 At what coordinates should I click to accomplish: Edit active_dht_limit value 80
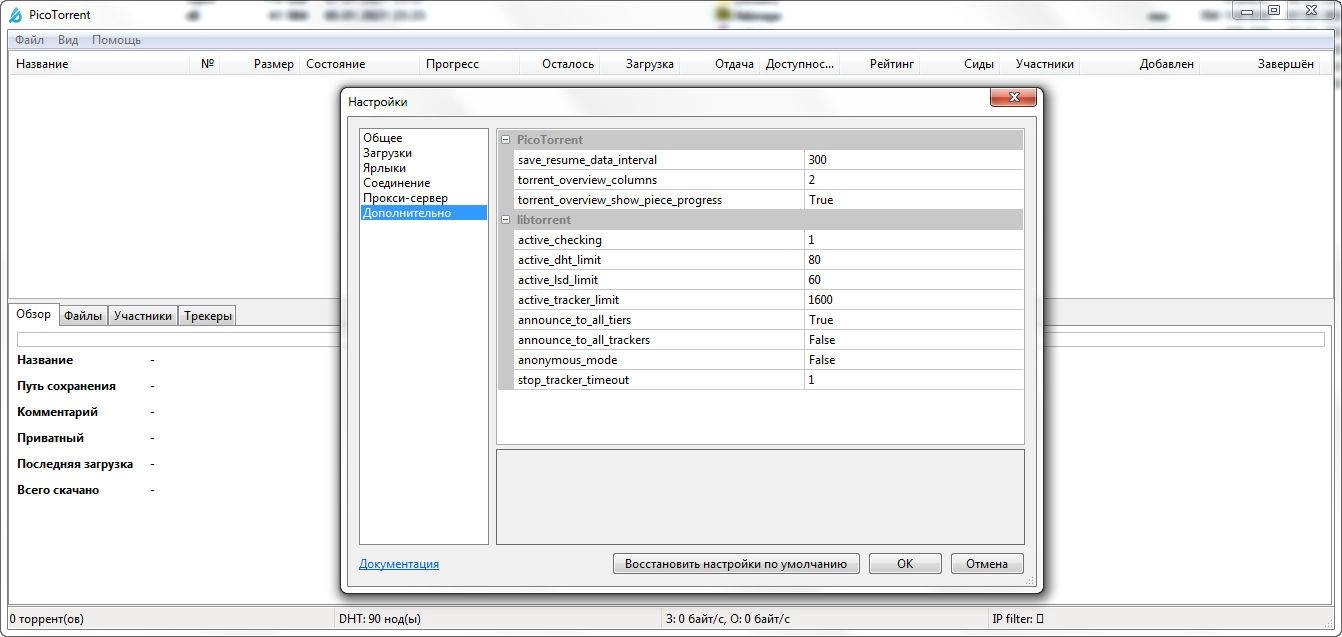coord(914,260)
